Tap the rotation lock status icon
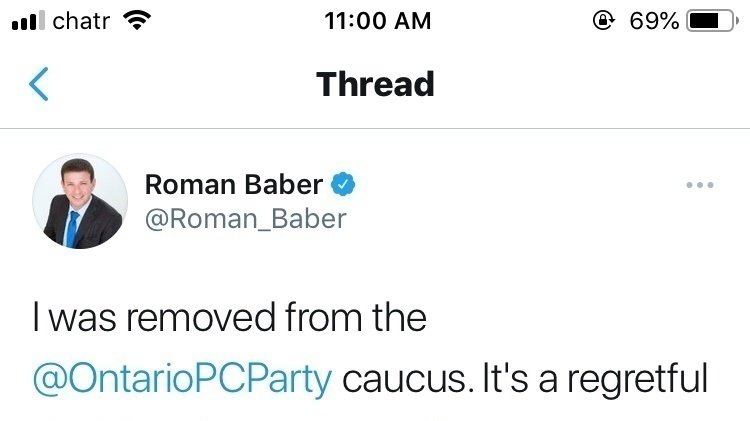Viewport: 750px width, 421px height. [601, 20]
